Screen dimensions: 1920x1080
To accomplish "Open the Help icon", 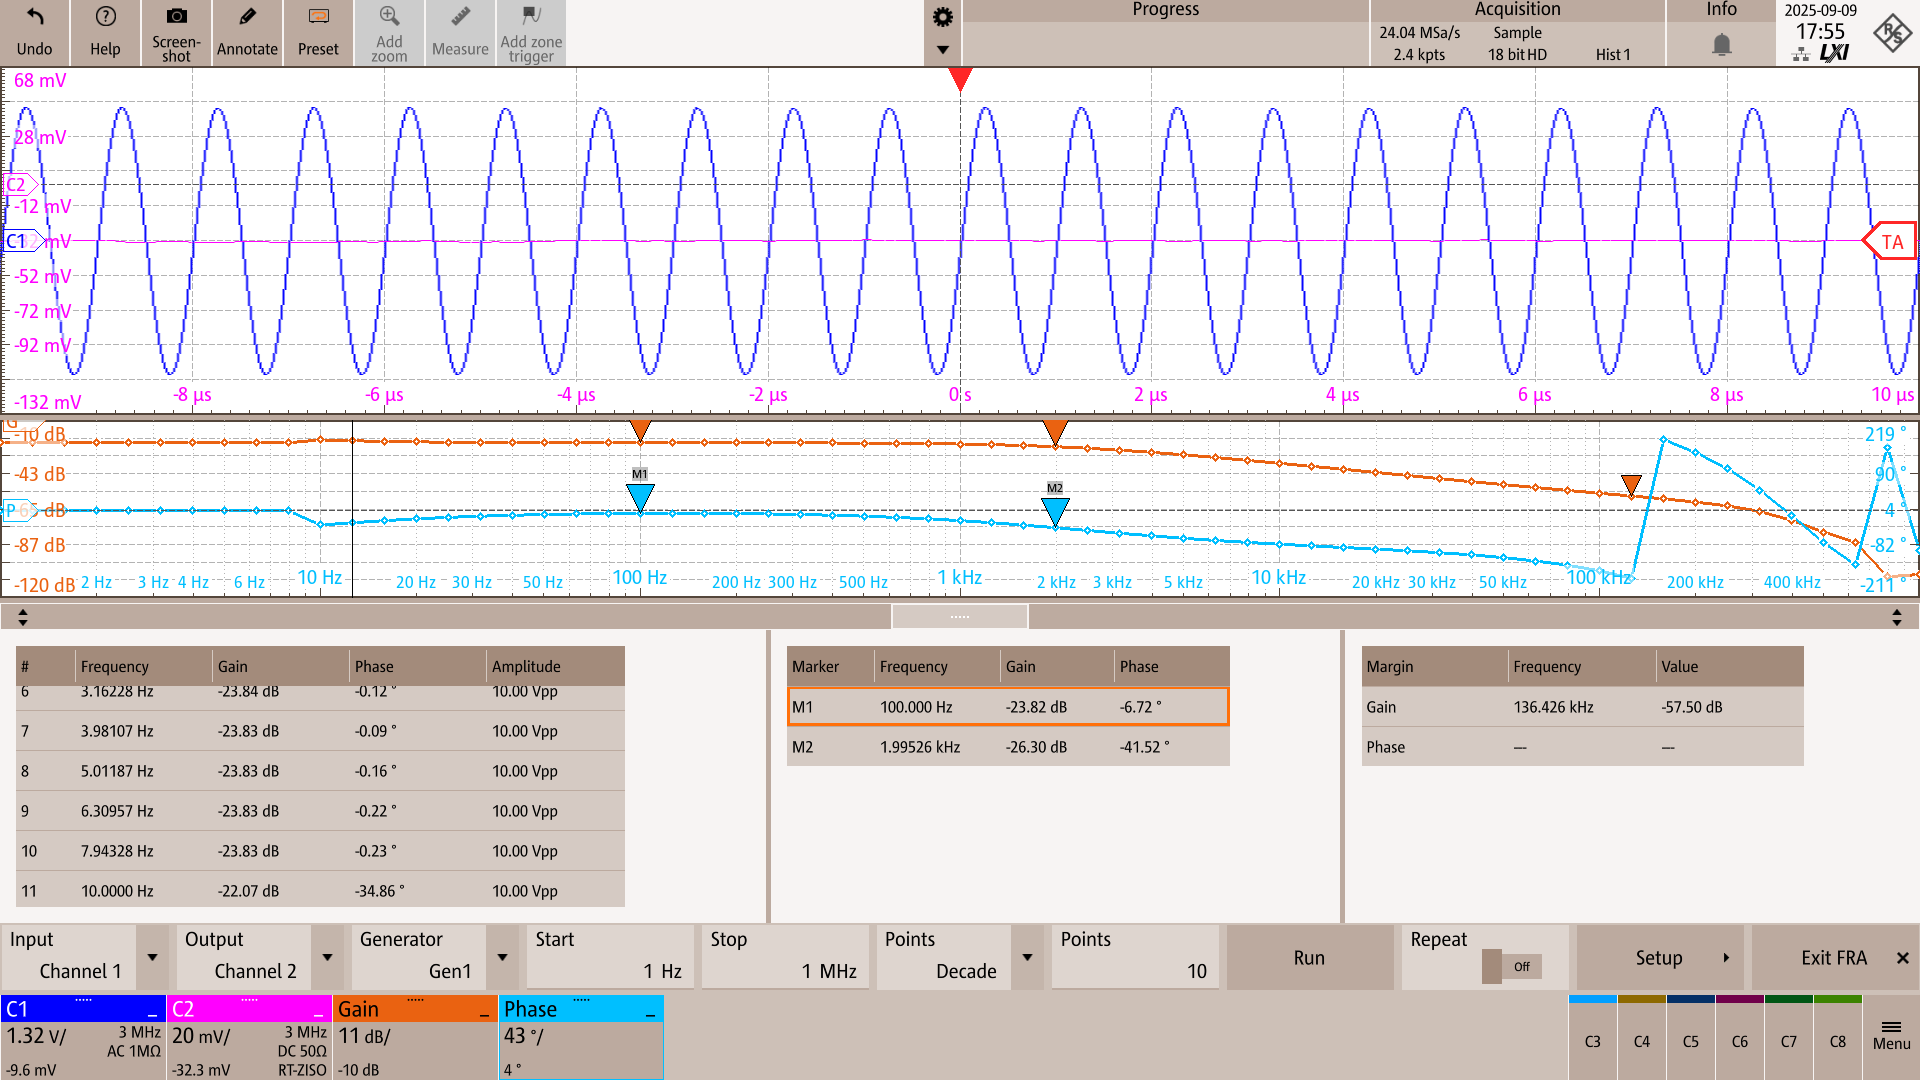I will (x=105, y=18).
